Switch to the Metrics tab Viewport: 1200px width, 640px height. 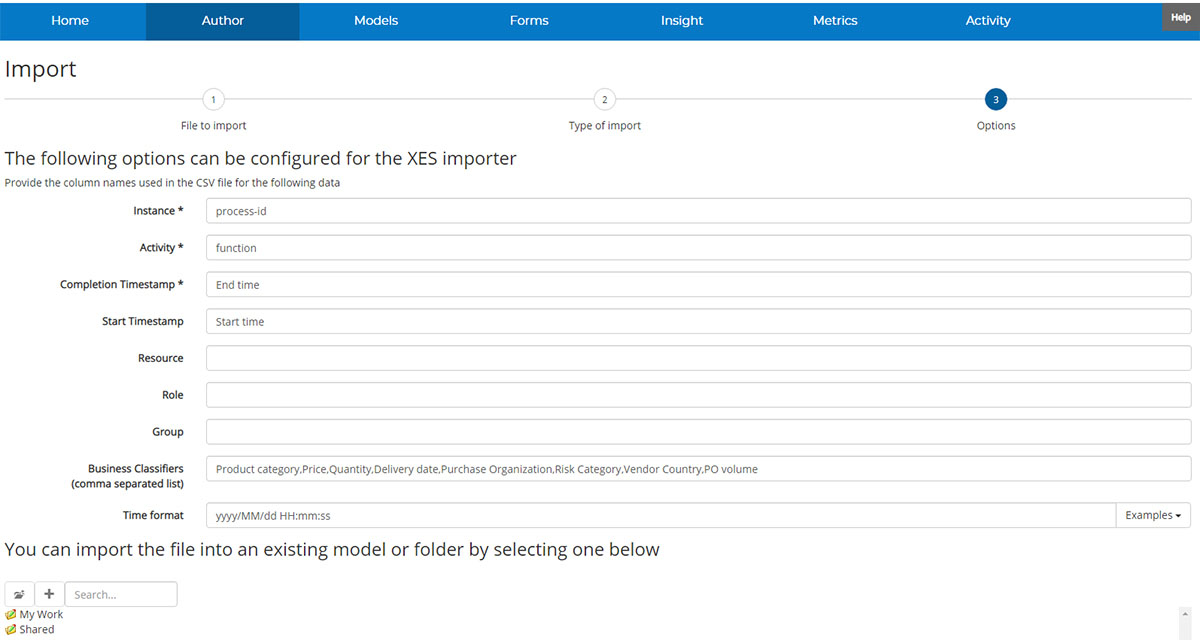(835, 20)
